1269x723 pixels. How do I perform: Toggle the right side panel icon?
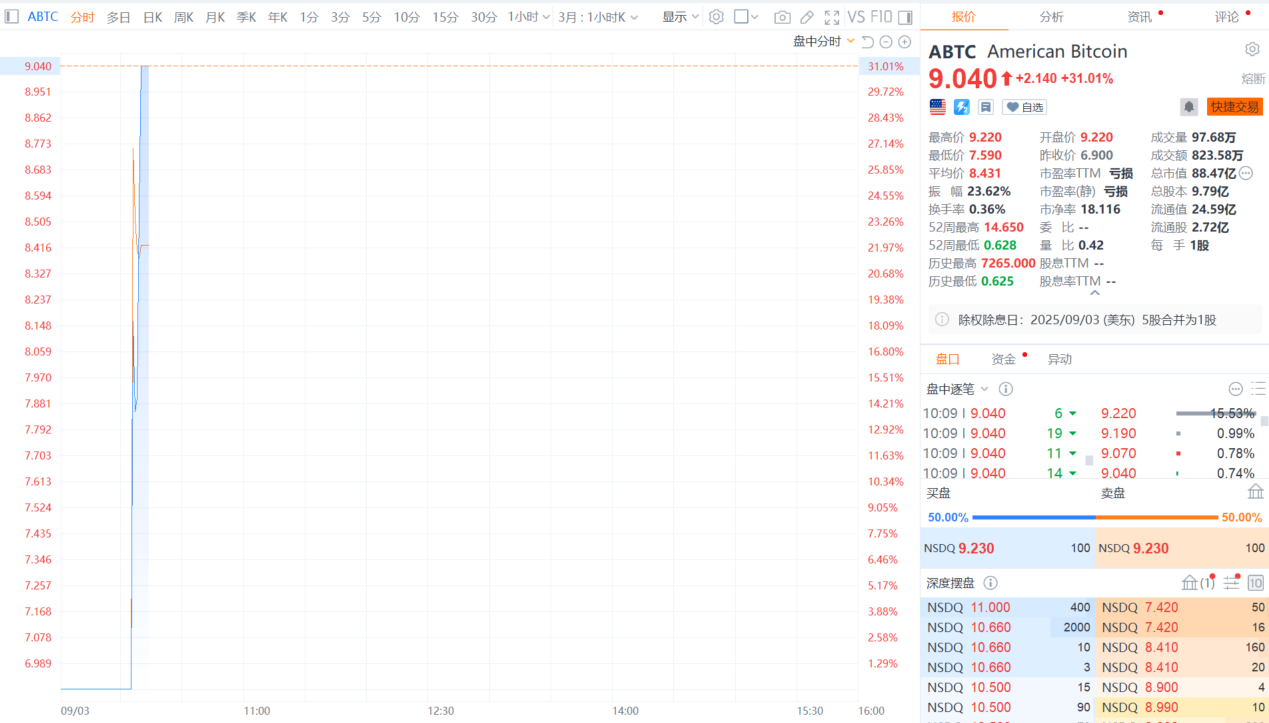[x=905, y=17]
